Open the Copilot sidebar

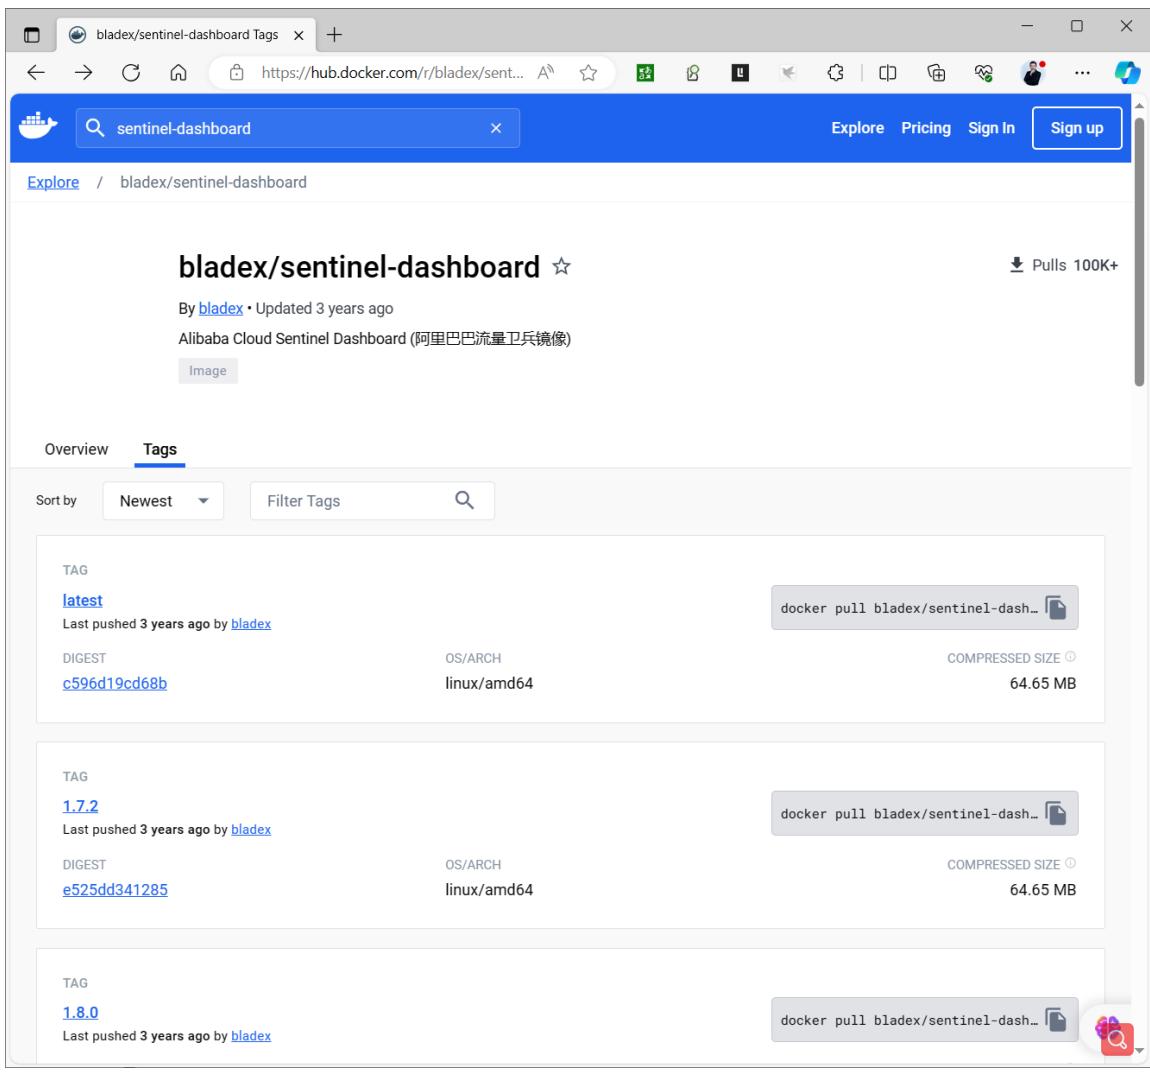(x=1127, y=73)
